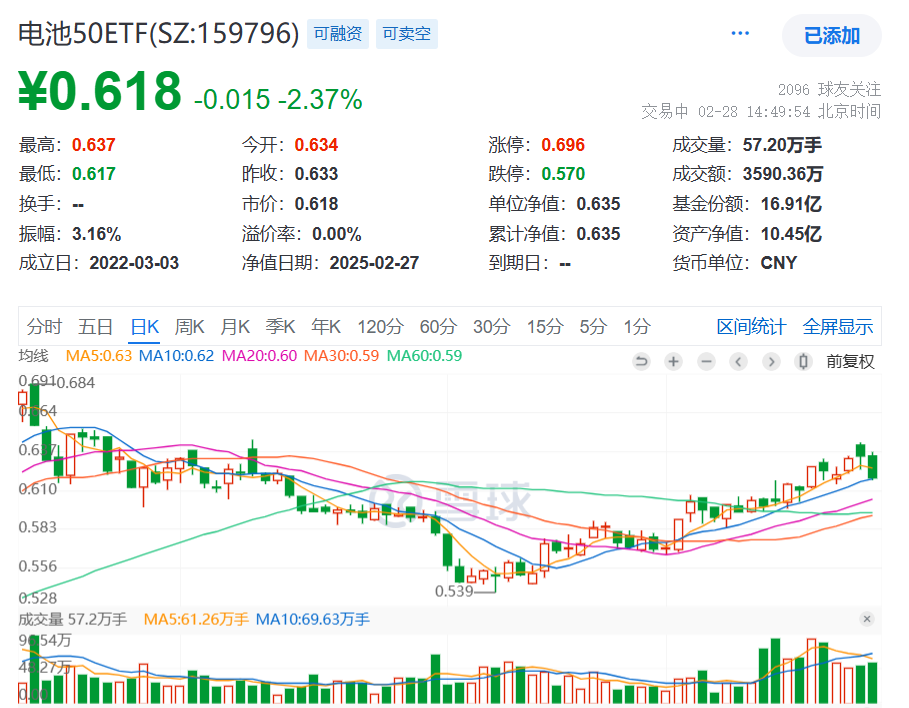Image resolution: width=909 pixels, height=708 pixels.
Task: Open the 前复权 price adjustment dropdown
Action: pyautogui.click(x=850, y=361)
